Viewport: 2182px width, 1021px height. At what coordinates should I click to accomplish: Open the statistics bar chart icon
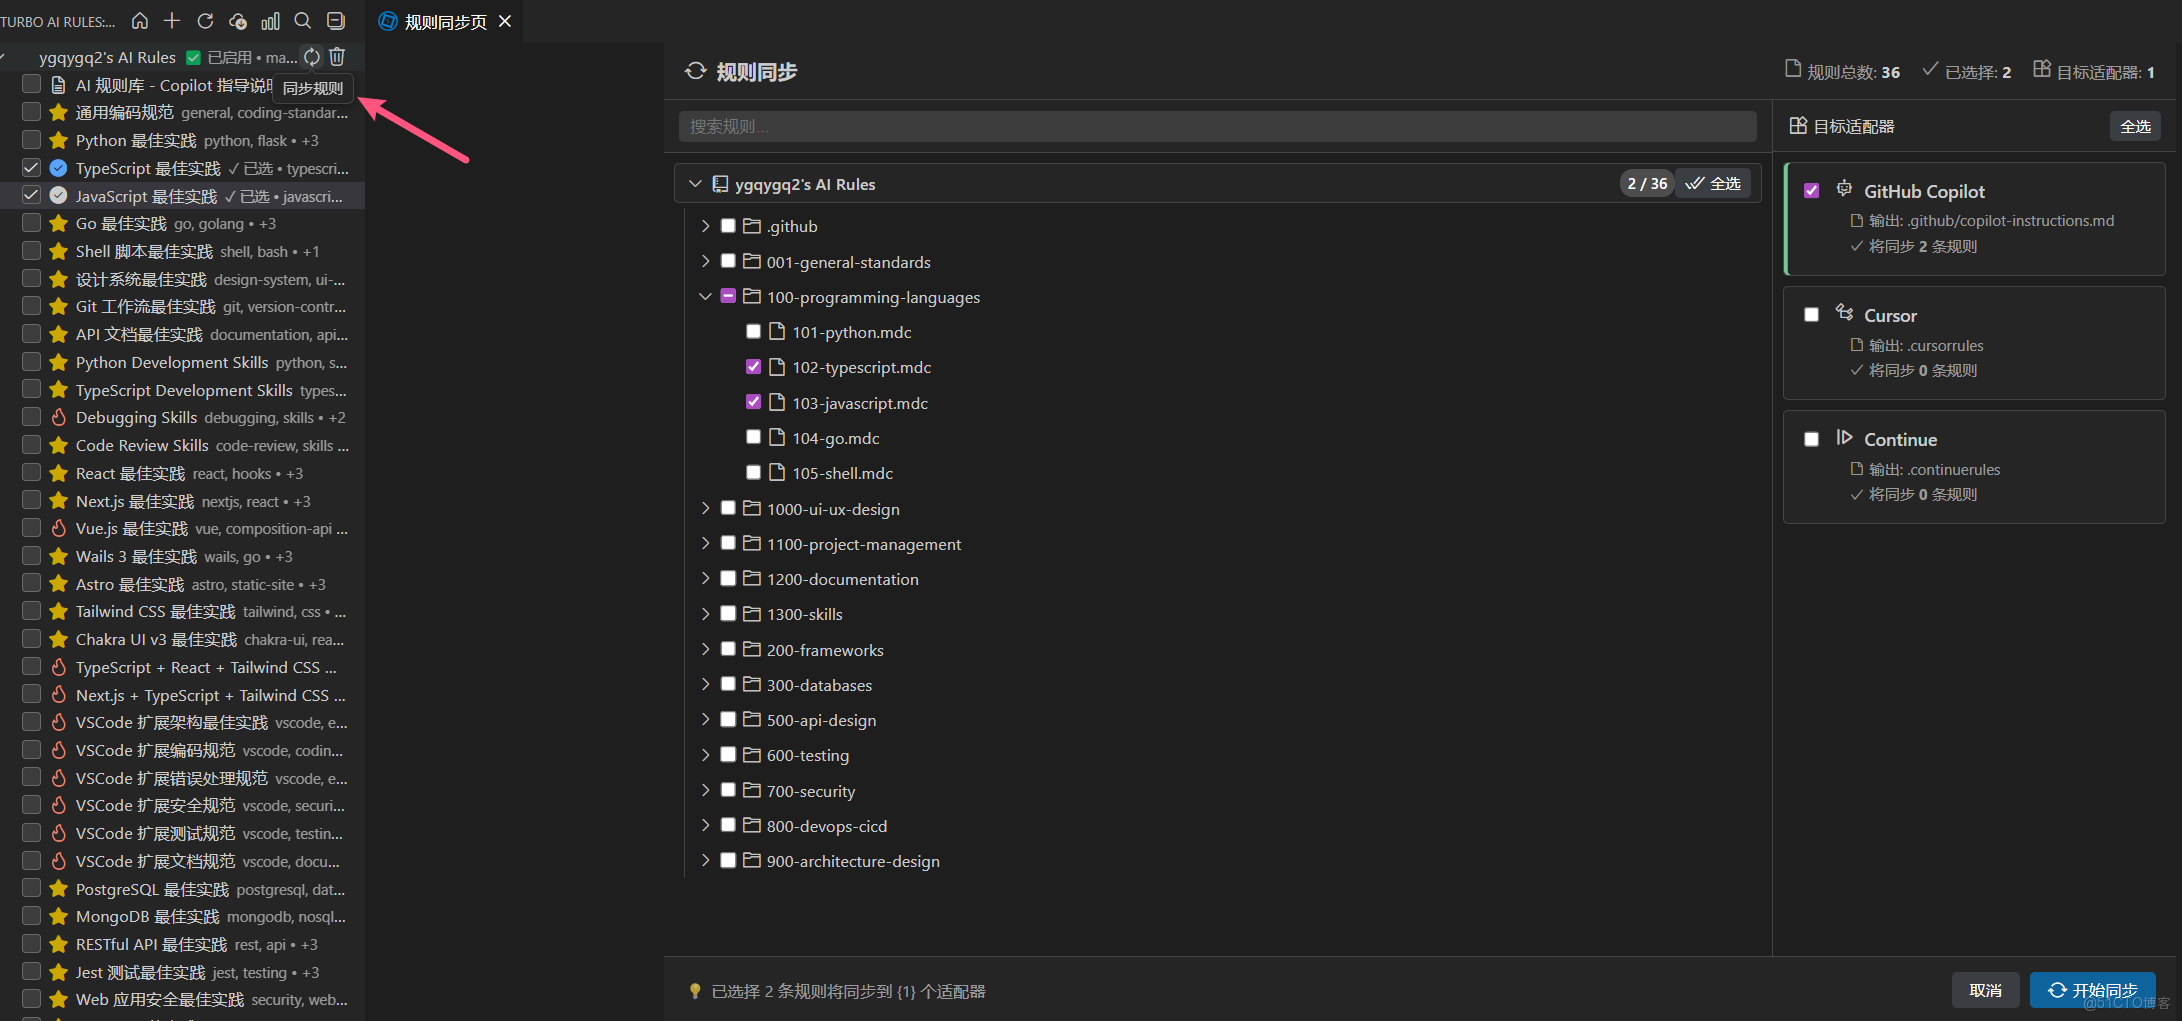pos(270,21)
